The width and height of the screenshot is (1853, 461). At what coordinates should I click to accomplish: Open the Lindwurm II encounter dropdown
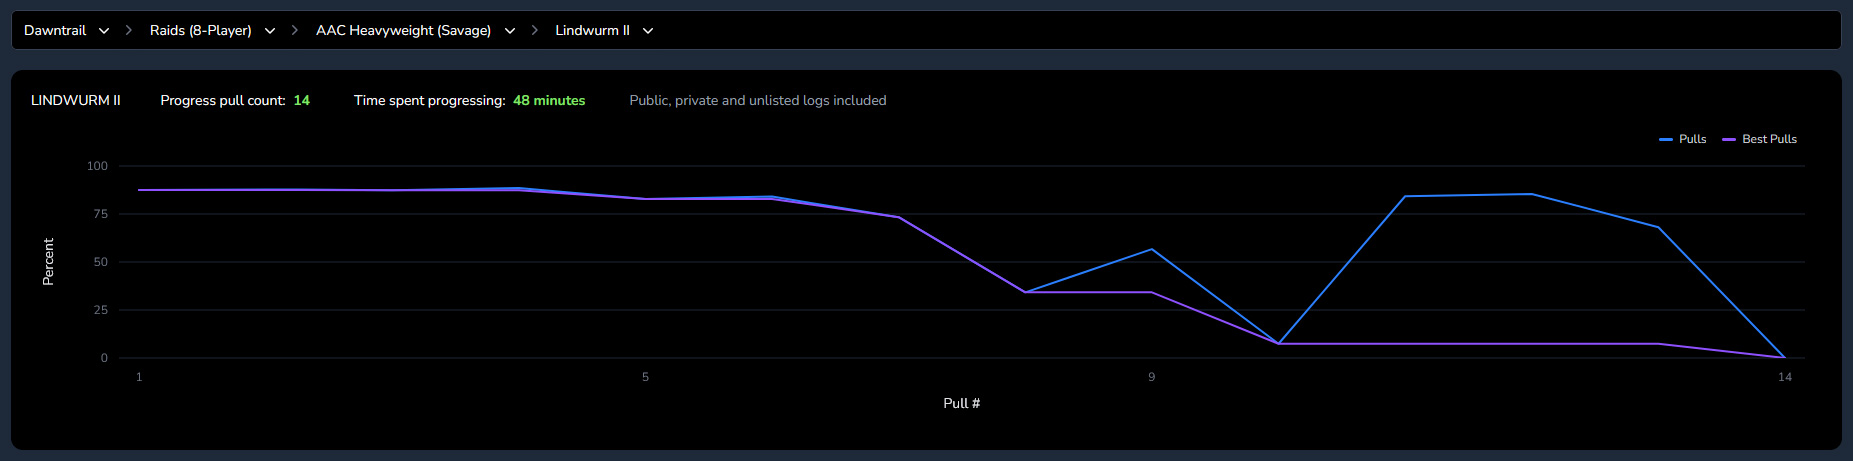[x=604, y=31]
